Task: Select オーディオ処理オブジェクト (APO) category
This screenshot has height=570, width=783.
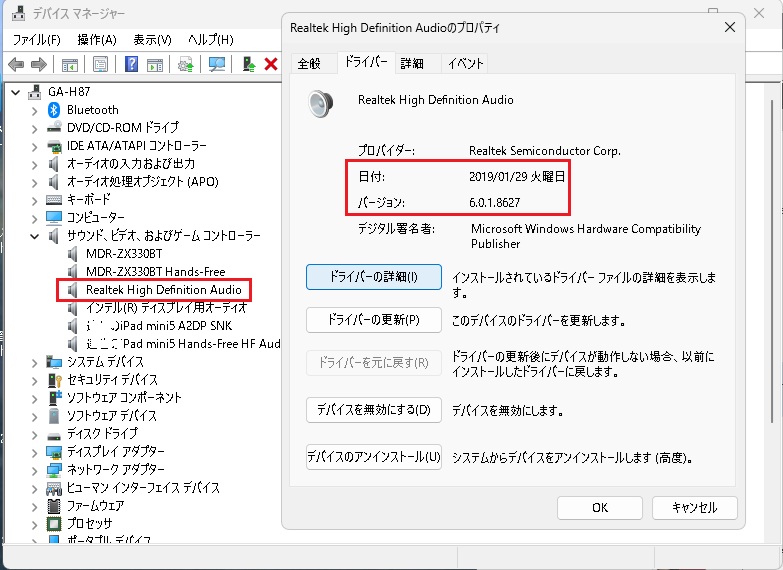Action: (143, 182)
